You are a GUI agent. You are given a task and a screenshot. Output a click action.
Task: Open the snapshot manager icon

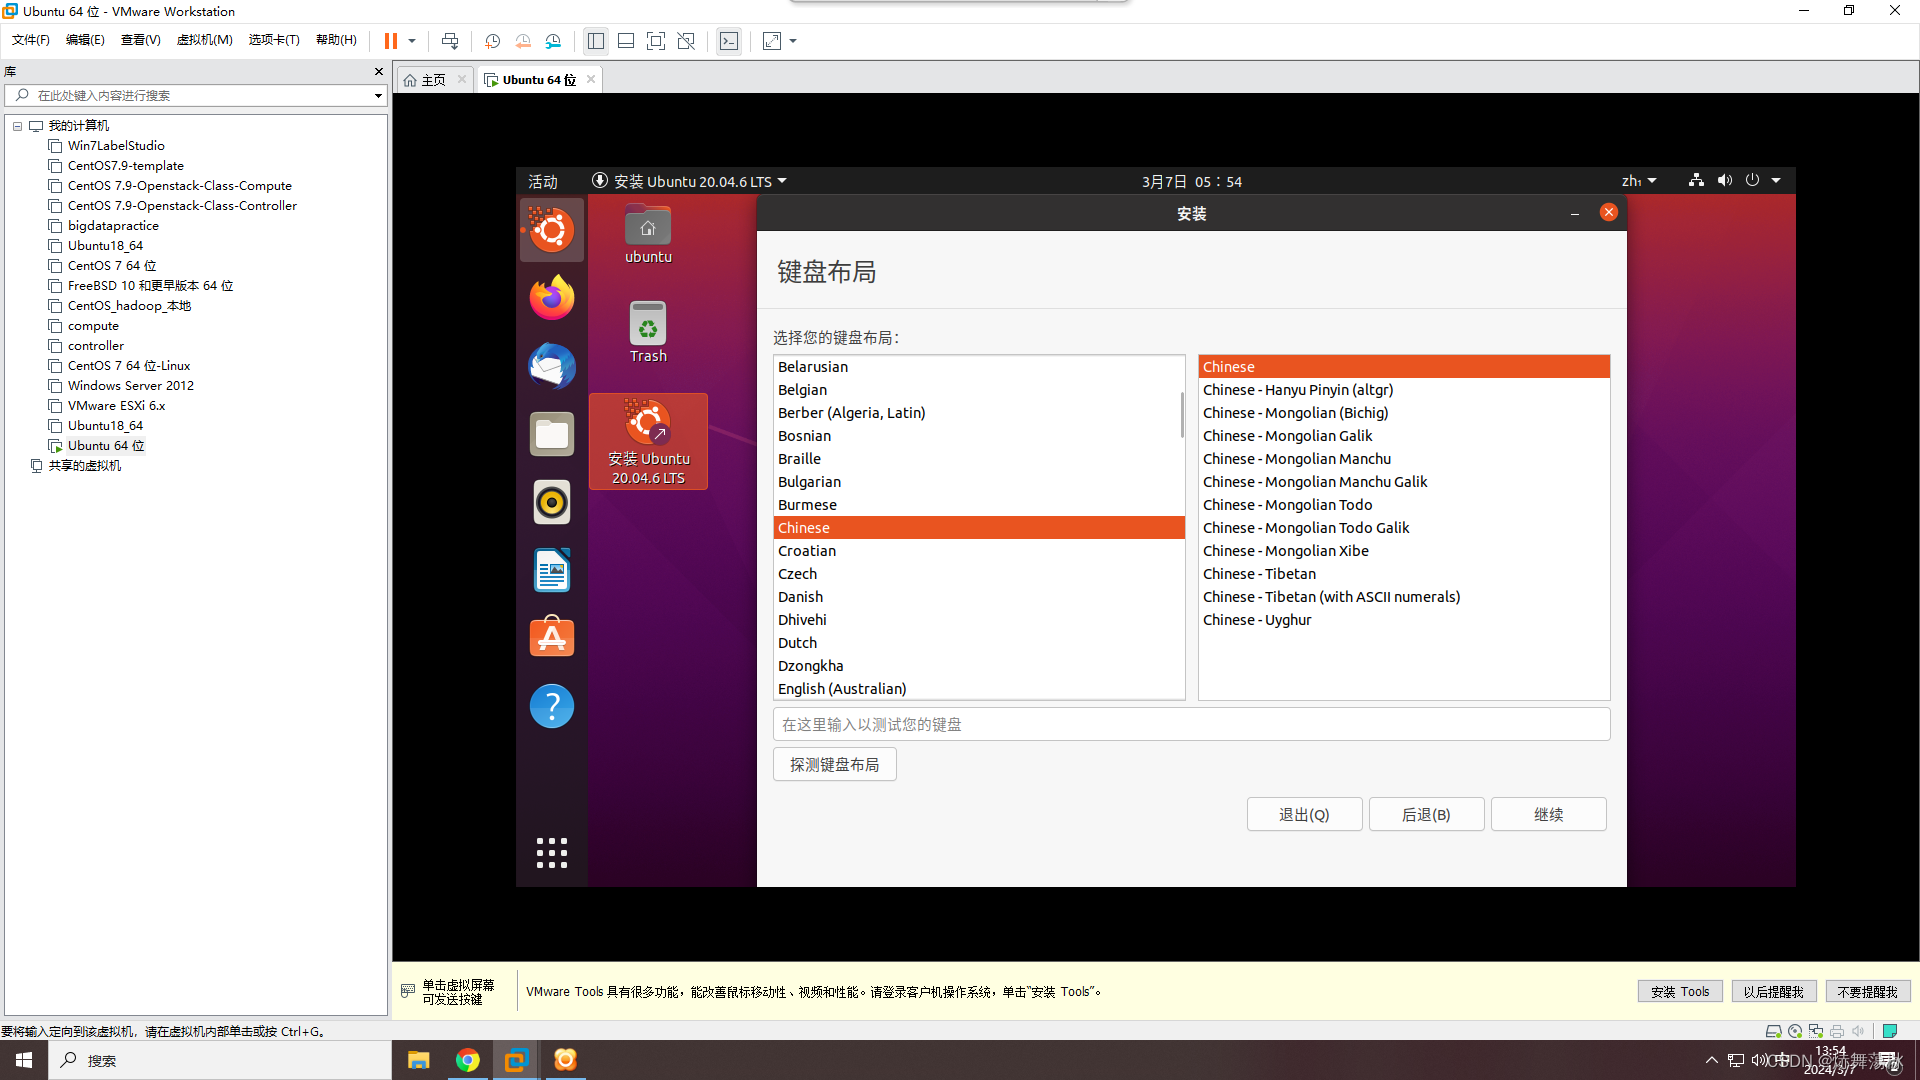coord(553,41)
